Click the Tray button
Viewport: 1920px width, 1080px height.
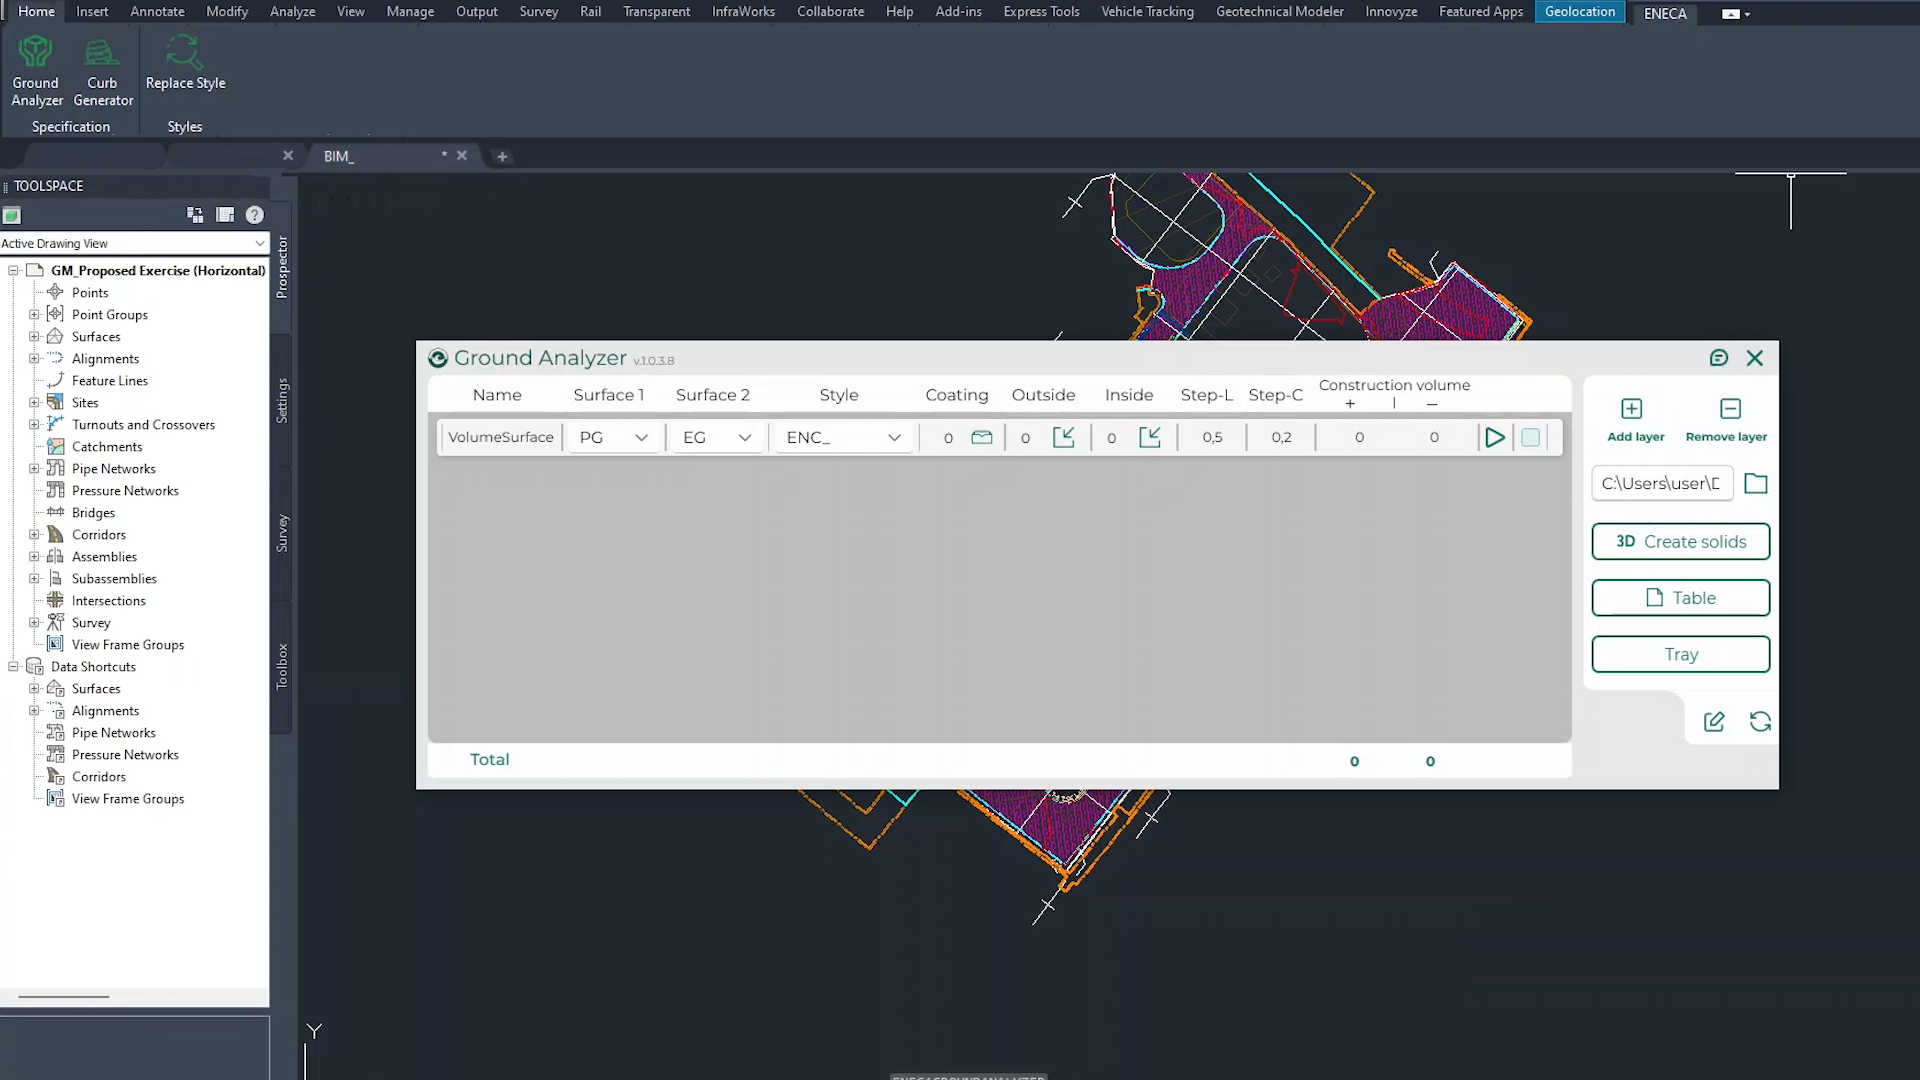(x=1680, y=654)
